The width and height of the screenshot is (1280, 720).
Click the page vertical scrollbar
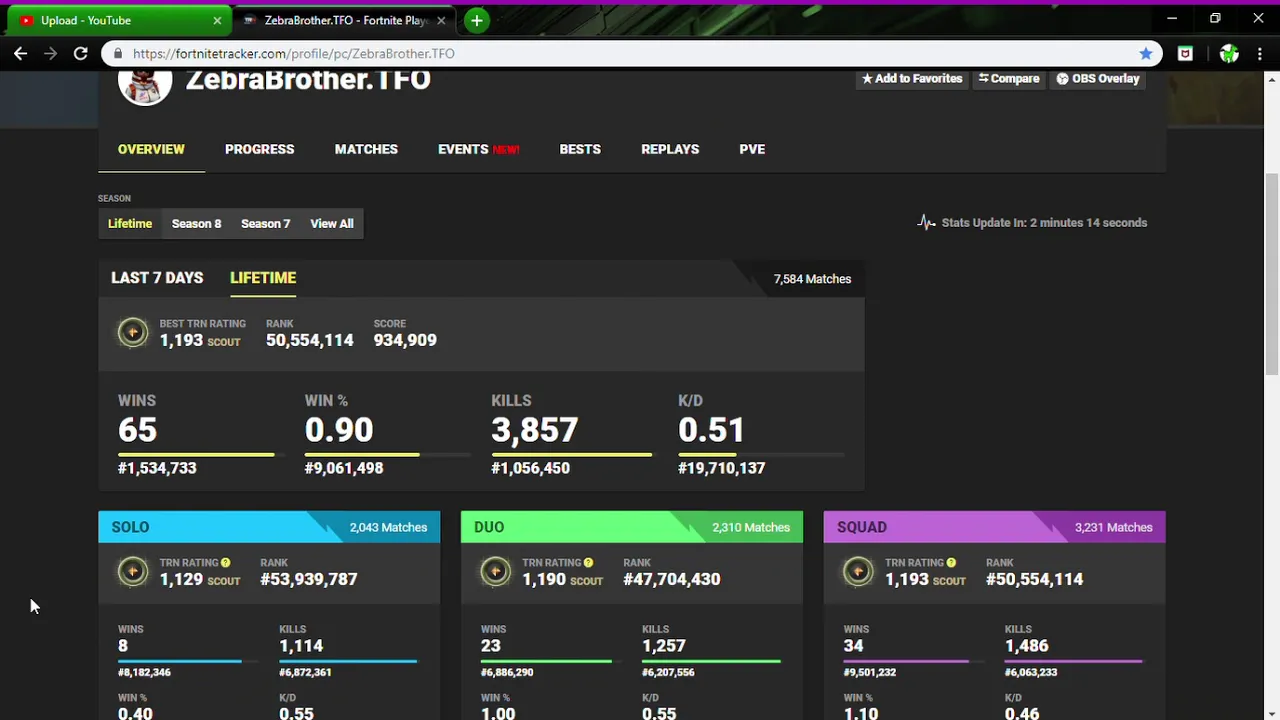1272,275
